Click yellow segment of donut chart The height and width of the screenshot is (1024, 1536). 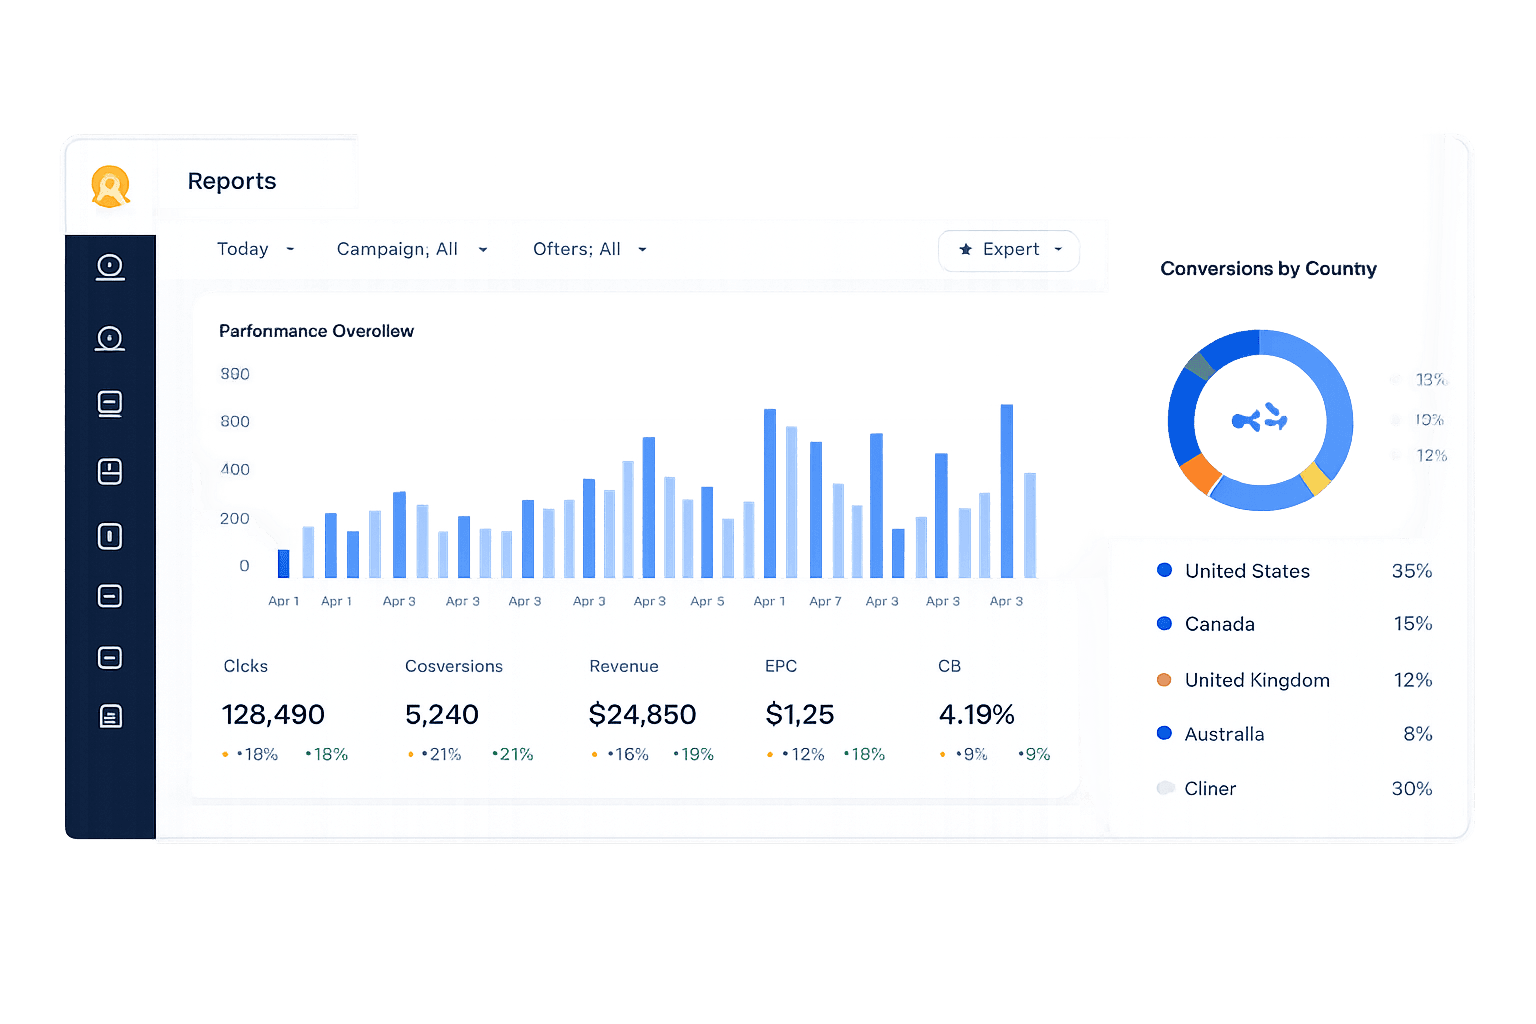tap(1315, 478)
